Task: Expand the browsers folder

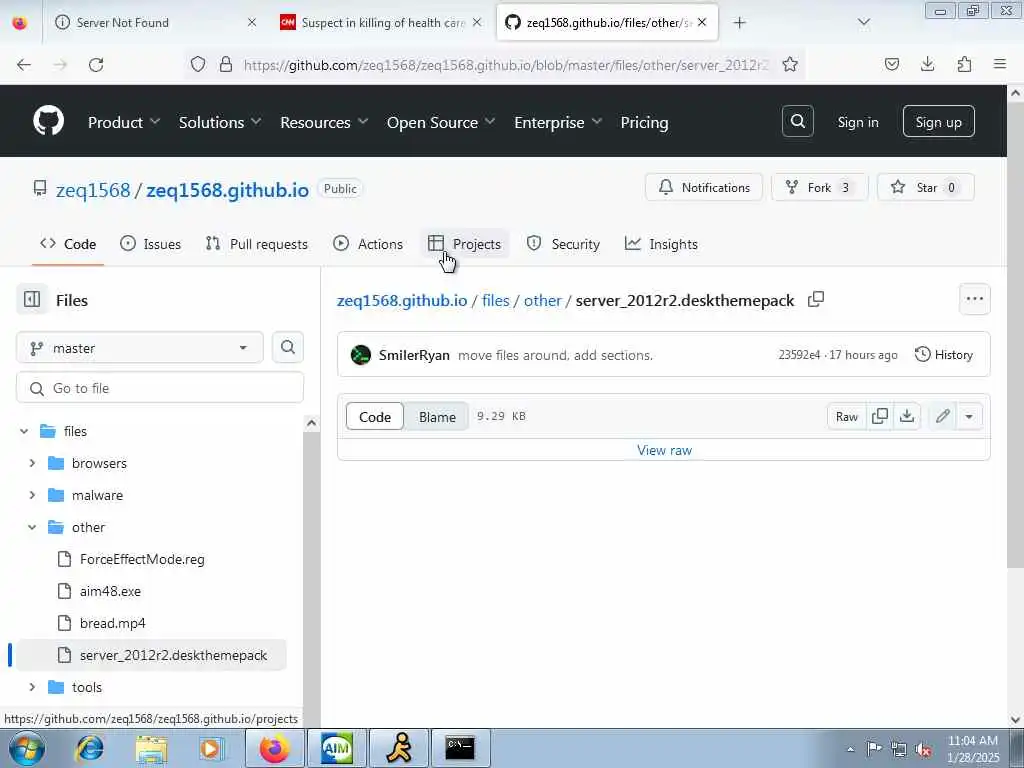Action: pyautogui.click(x=32, y=463)
